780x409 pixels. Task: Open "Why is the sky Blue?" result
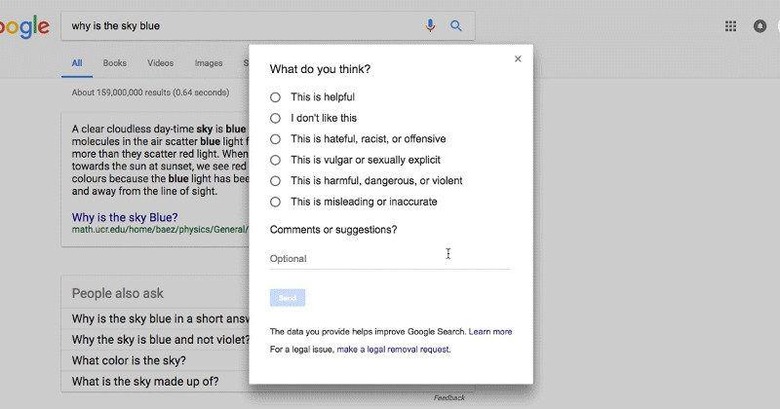124,217
